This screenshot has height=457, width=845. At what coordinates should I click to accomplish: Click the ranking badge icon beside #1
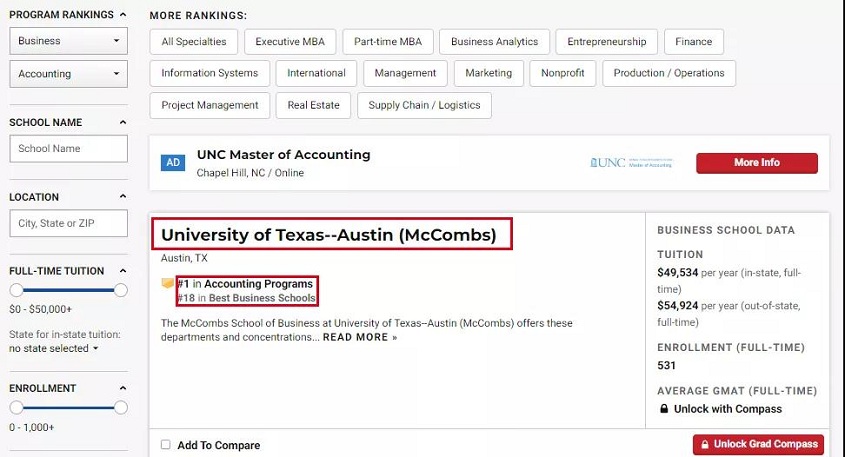[168, 283]
